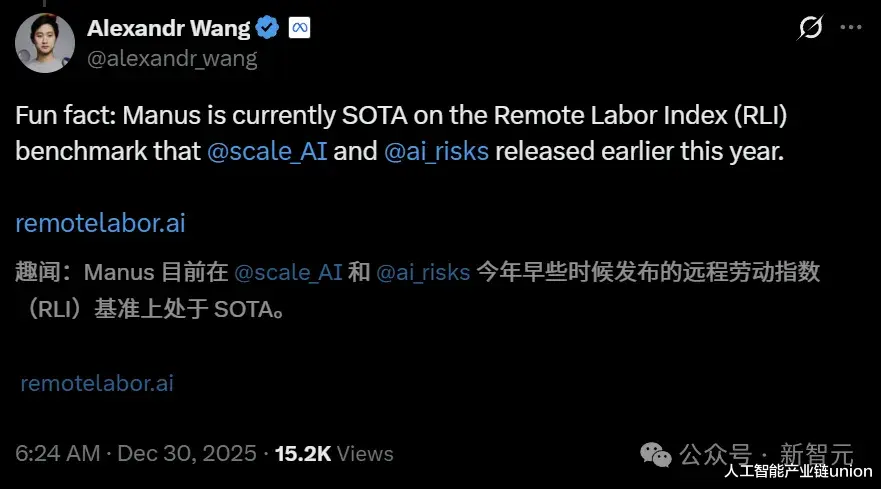Click the 6:24 AM · Dec 30, 2025 timestamp
881x489 pixels.
136,453
